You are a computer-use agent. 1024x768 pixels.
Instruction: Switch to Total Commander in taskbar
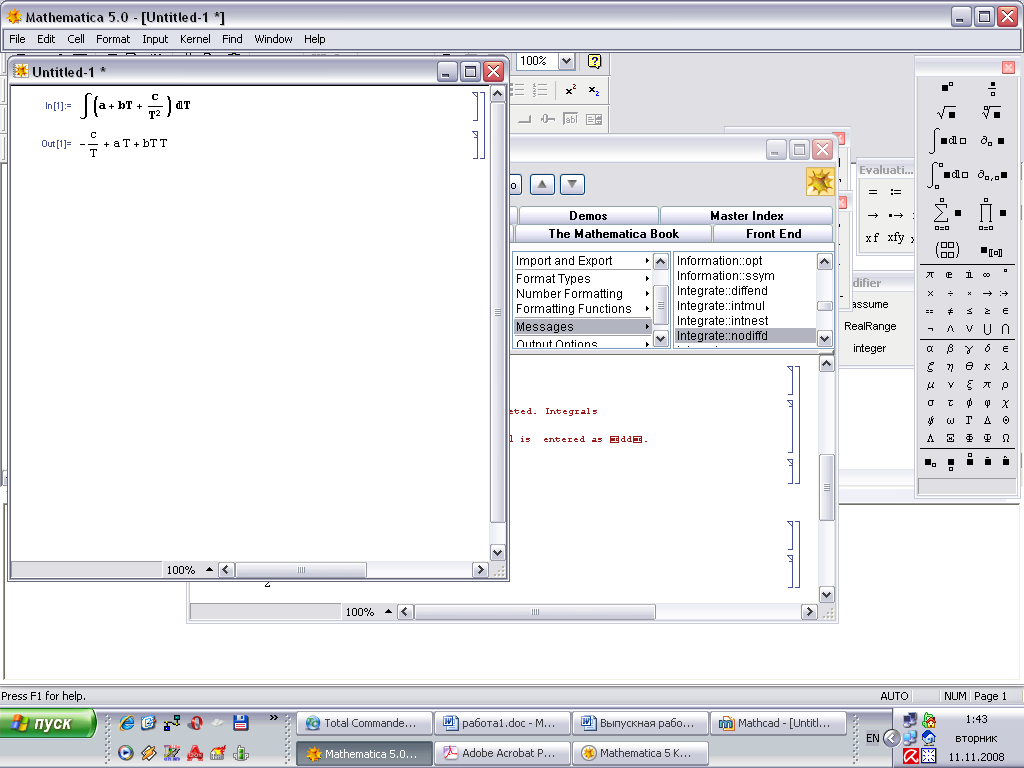(x=364, y=723)
